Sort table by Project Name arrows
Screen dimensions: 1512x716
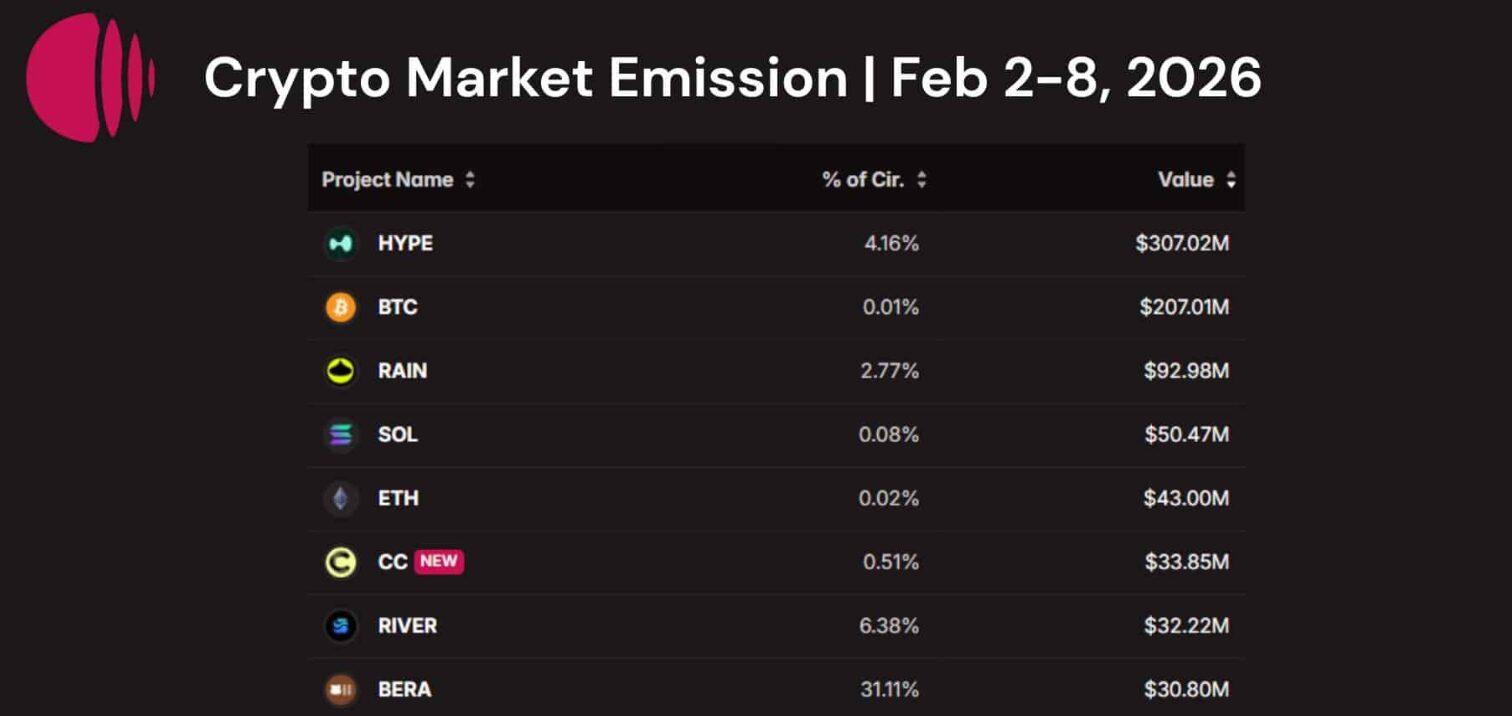click(x=470, y=181)
